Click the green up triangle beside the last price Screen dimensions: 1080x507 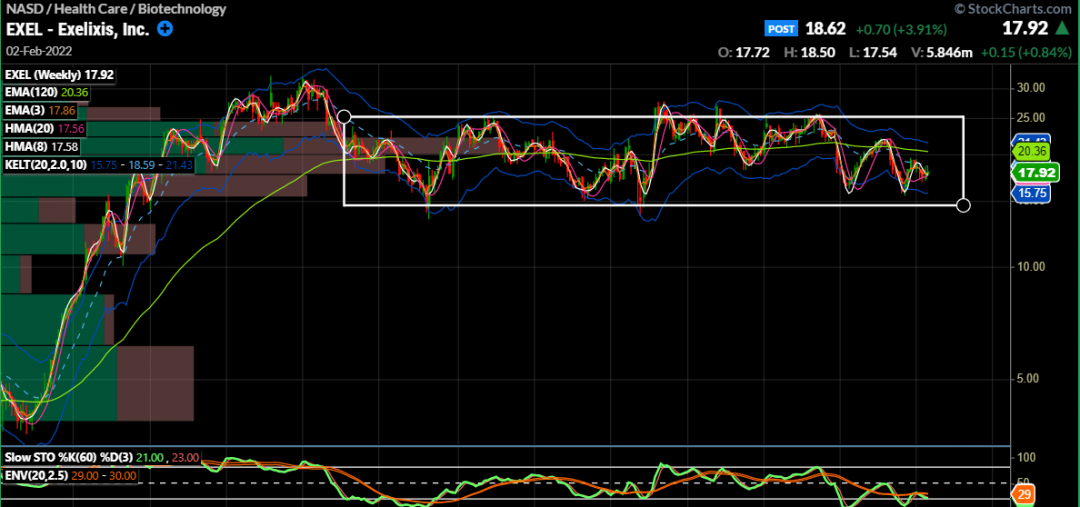tap(1062, 28)
